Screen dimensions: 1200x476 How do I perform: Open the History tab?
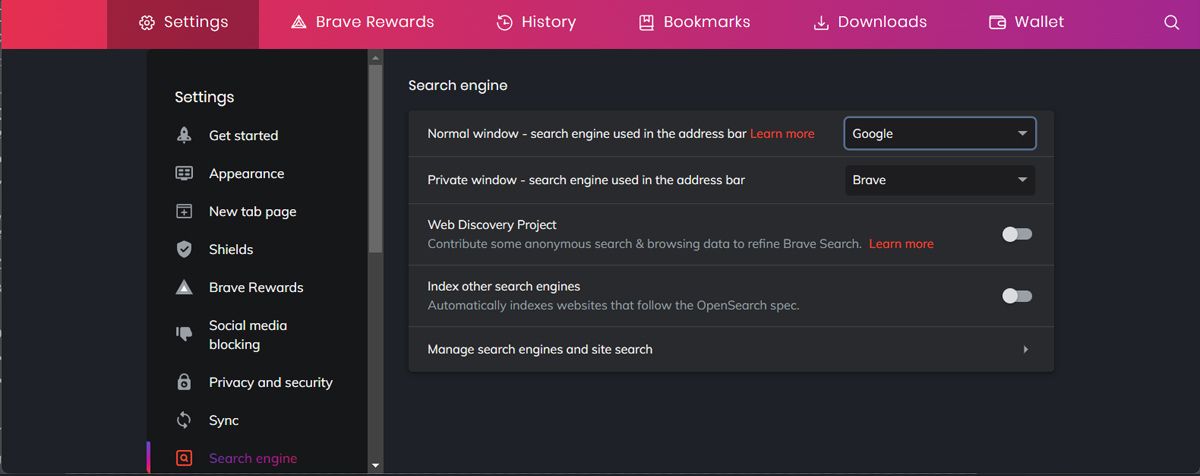(536, 22)
